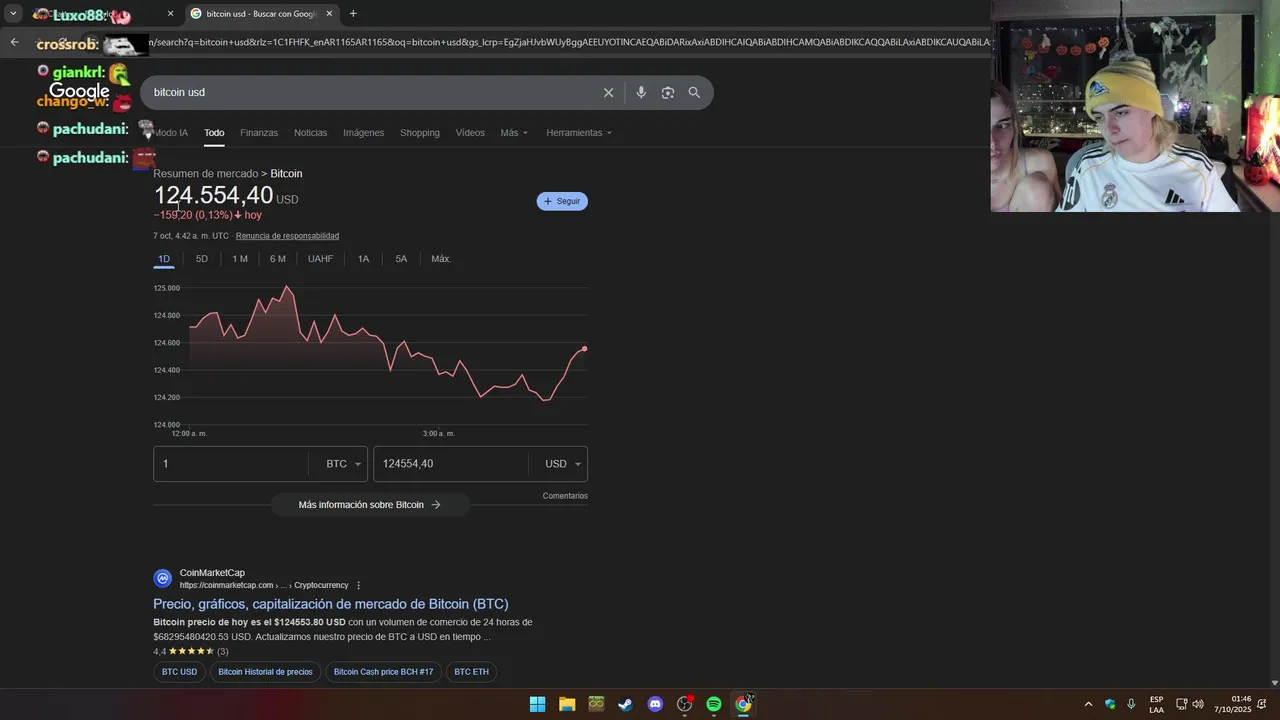The image size is (1280, 720).
Task: Click the Bitcoin Cash price BCH #17 chip
Action: coord(383,672)
